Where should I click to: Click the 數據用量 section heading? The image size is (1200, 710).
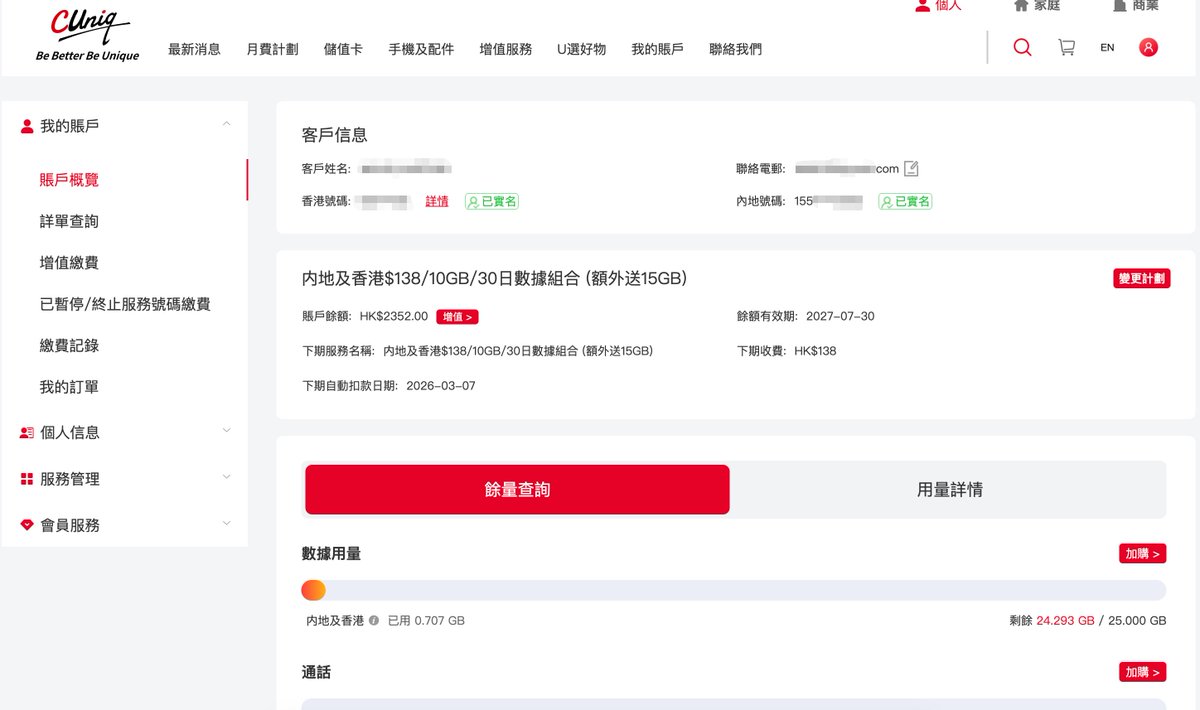click(331, 553)
